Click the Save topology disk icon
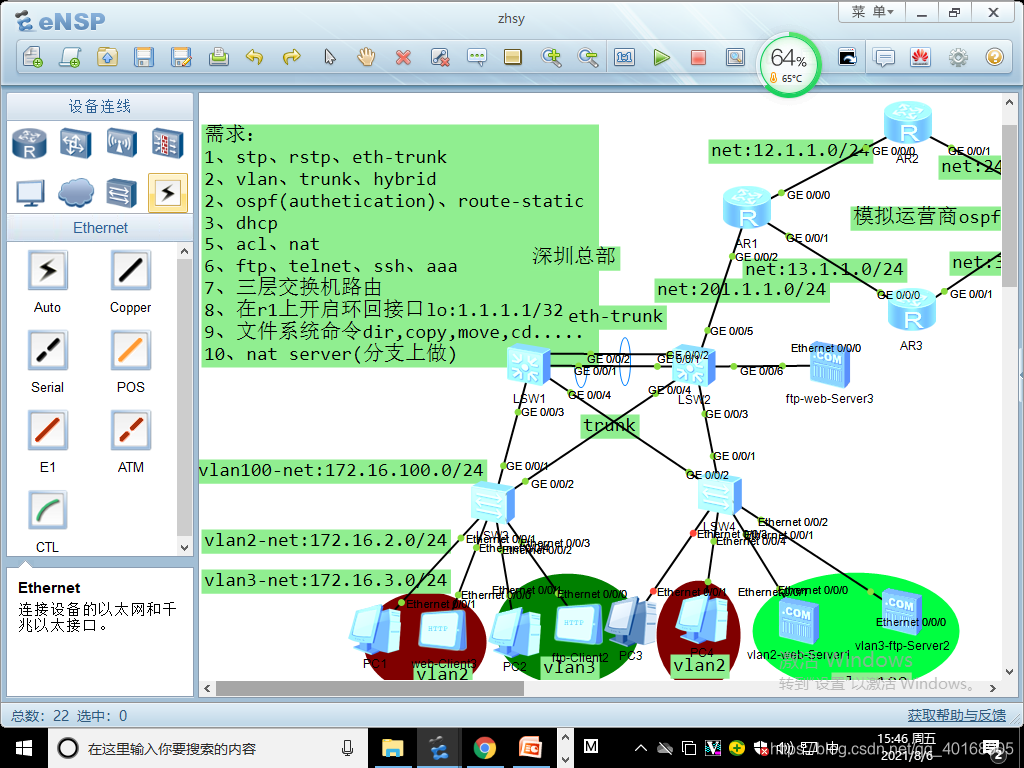The image size is (1024, 768). tap(144, 57)
